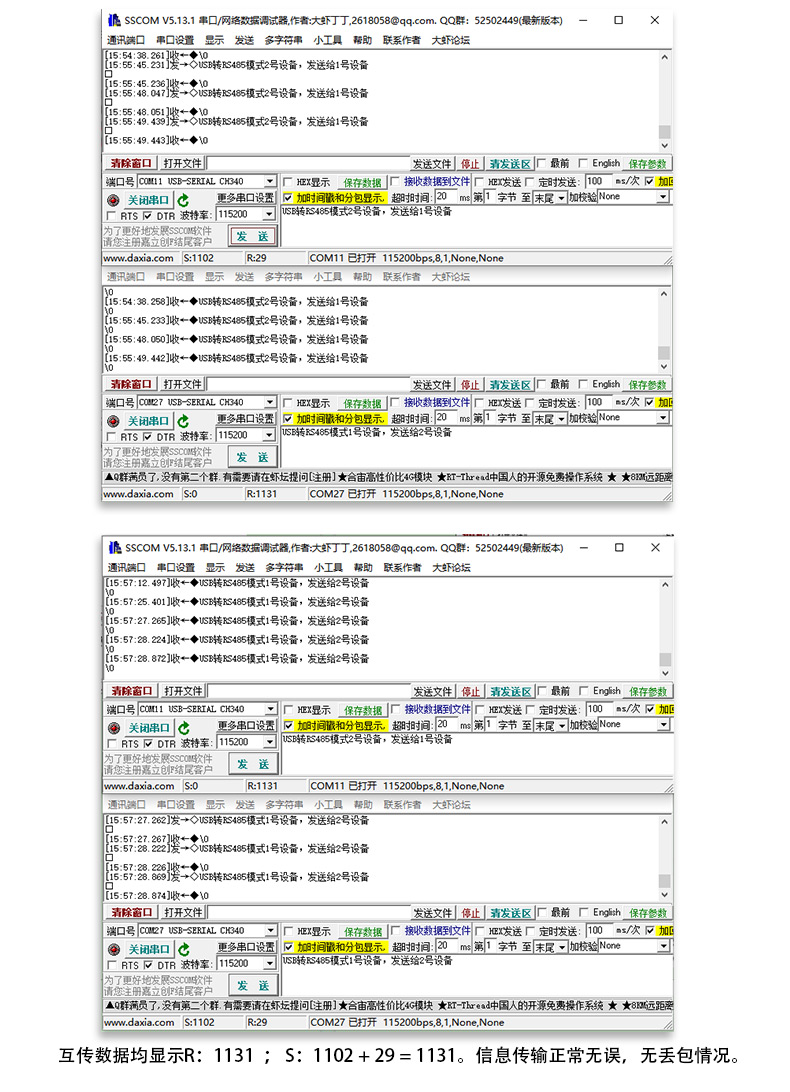Toggle HEX显示 checkbox in the topmost COM11 panel
790x1092 pixels.
(x=288, y=182)
